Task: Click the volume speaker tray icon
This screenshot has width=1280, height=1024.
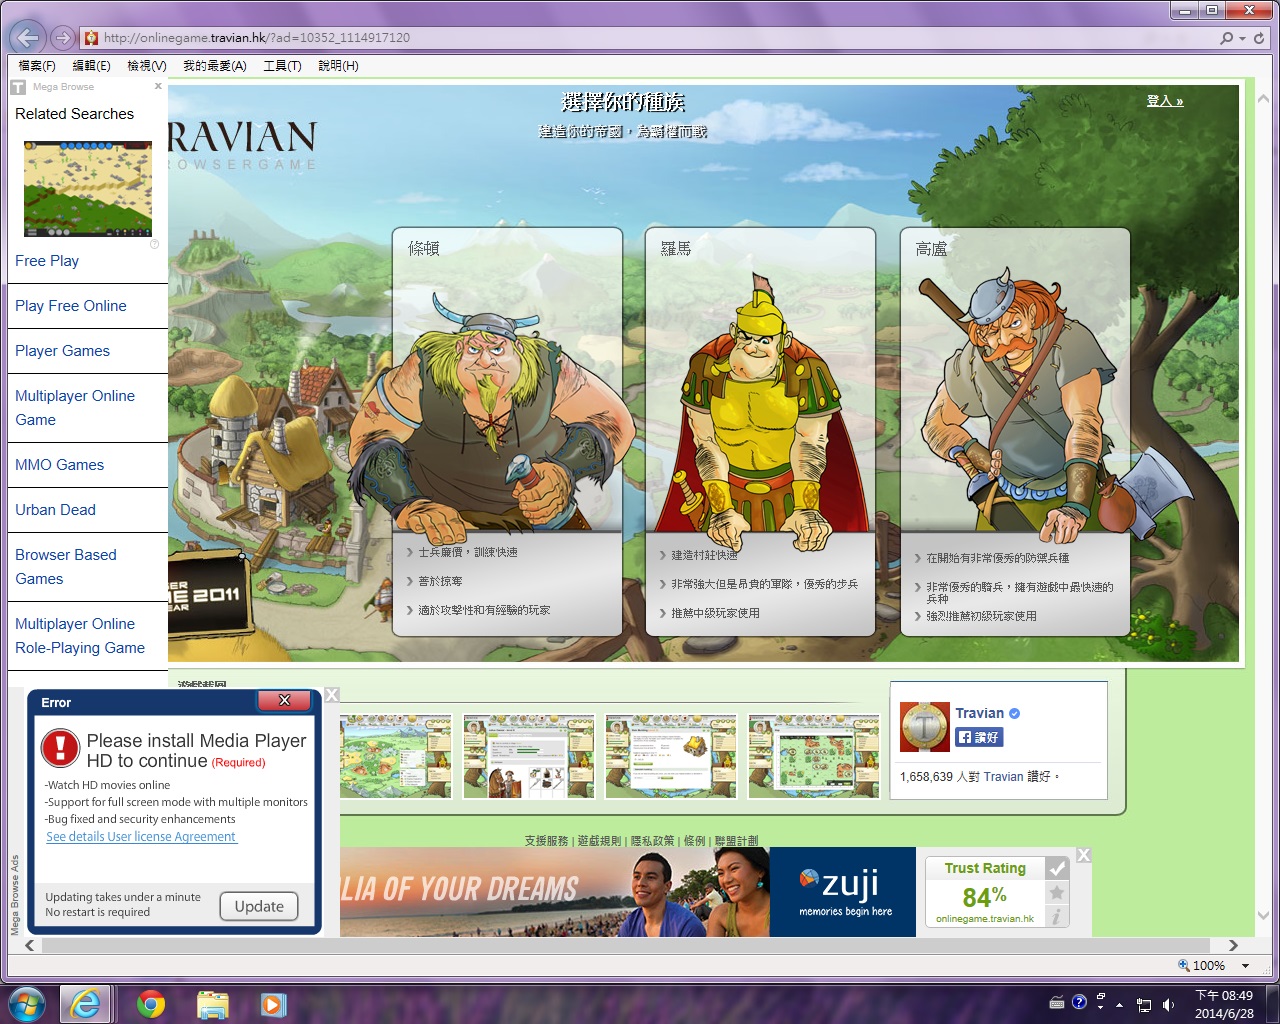Action: (x=1168, y=1004)
